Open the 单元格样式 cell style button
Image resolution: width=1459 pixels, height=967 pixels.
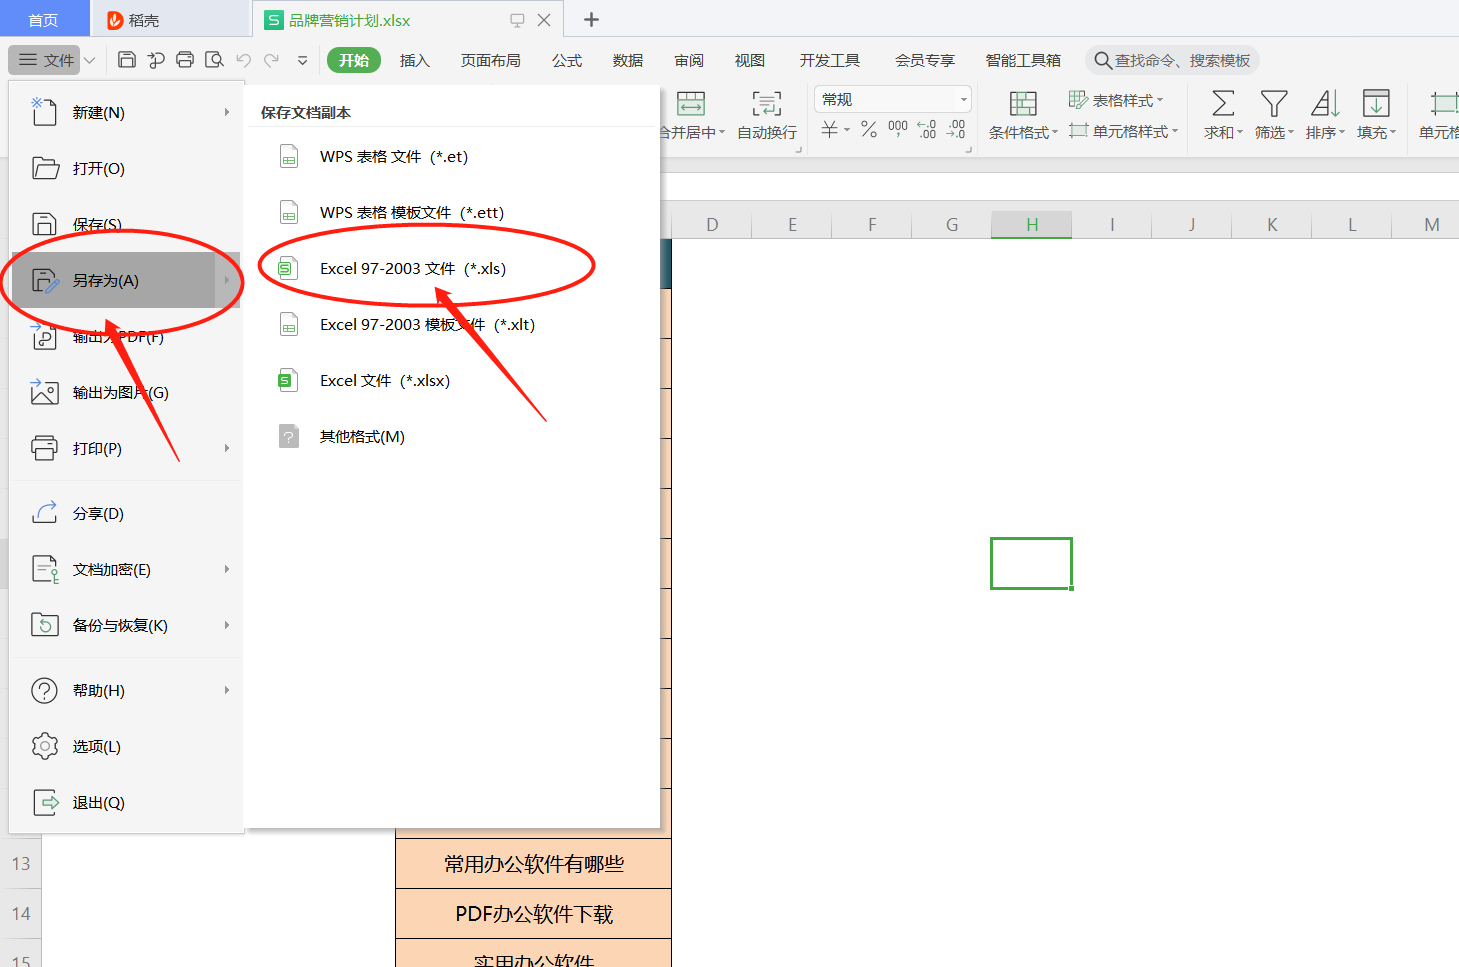[1124, 131]
